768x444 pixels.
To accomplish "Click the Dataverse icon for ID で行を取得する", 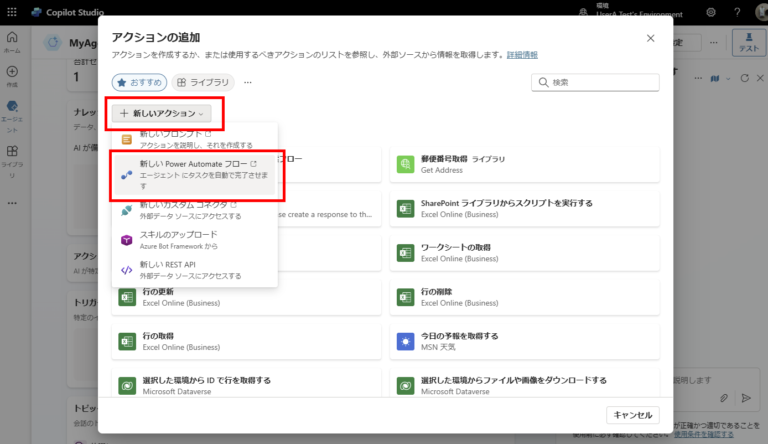I will pos(128,385).
